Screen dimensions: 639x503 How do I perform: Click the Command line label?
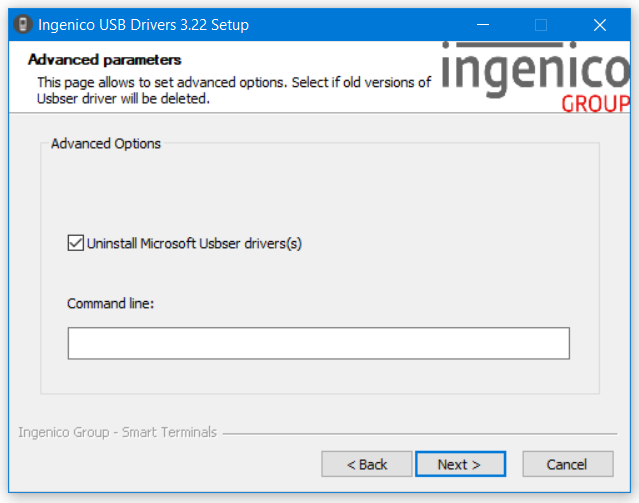pyautogui.click(x=110, y=304)
